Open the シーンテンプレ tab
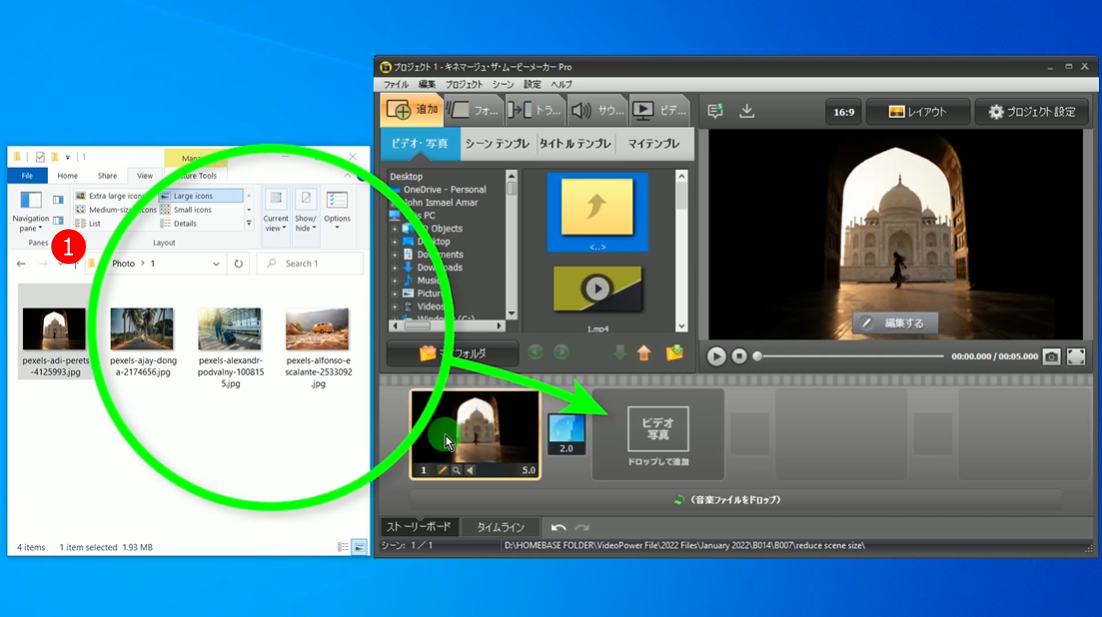 pyautogui.click(x=497, y=144)
